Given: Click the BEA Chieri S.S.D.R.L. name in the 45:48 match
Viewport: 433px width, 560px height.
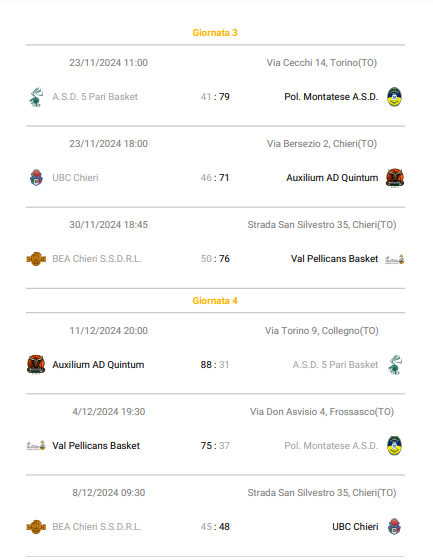Looking at the screenshot, I should click(x=97, y=527).
